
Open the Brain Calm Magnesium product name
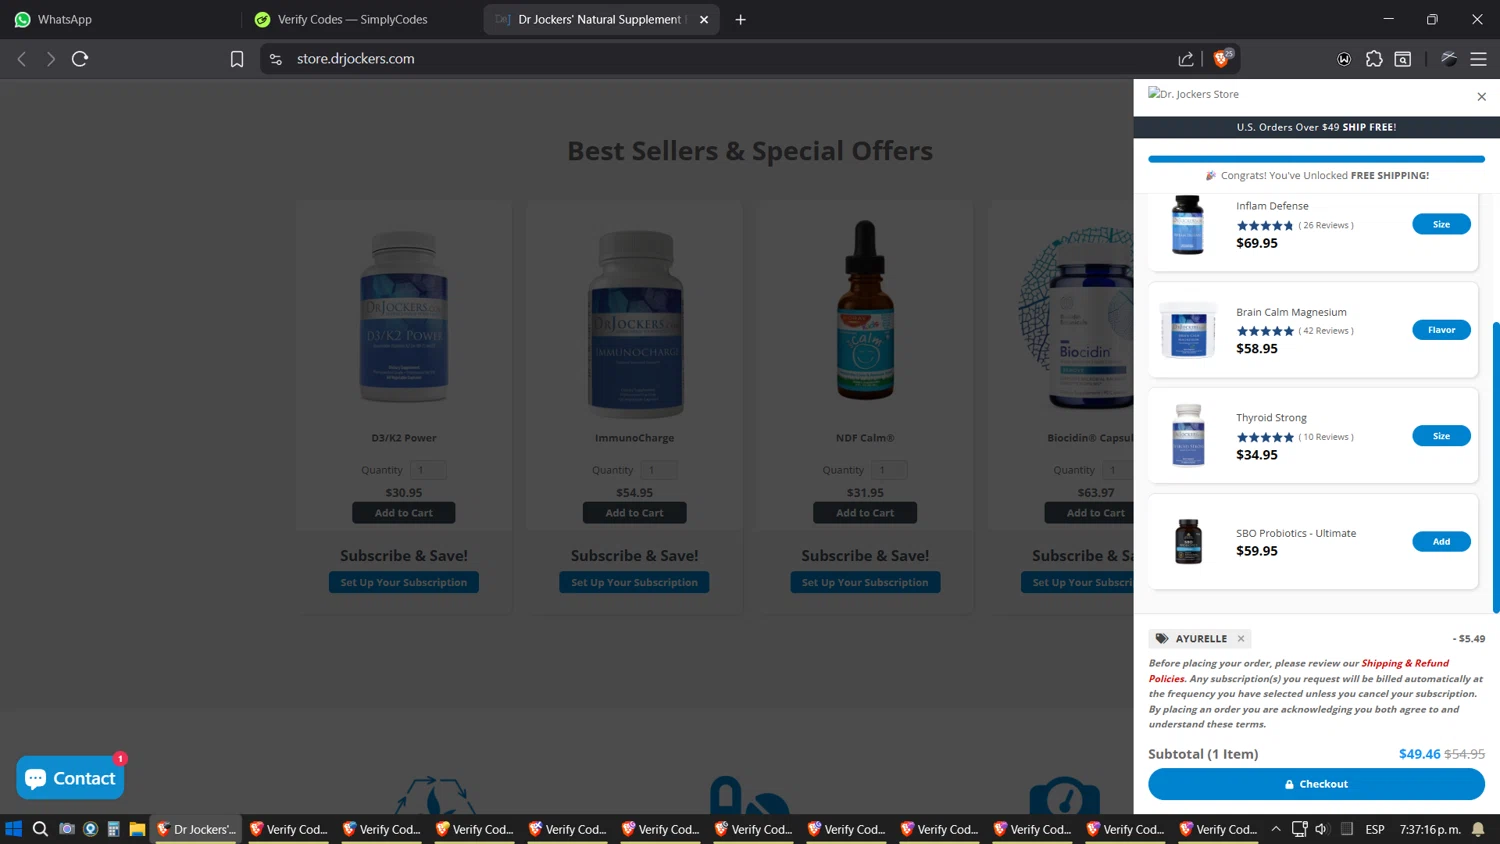tap(1291, 312)
